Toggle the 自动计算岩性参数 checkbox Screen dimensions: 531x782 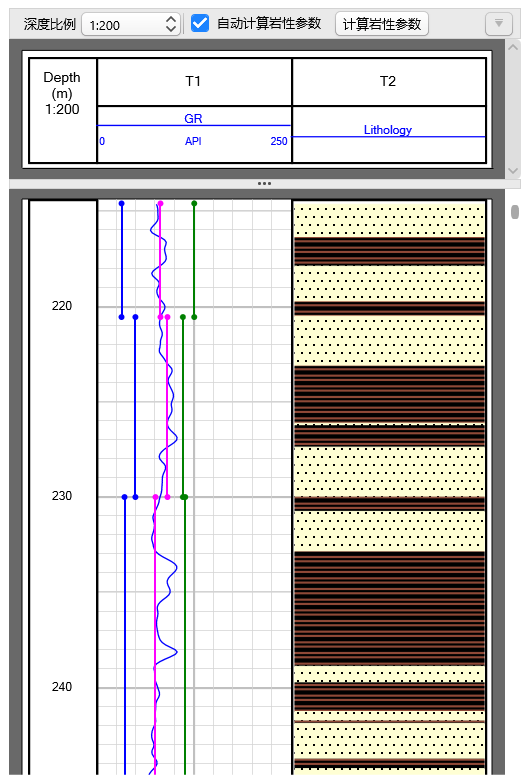(200, 23)
